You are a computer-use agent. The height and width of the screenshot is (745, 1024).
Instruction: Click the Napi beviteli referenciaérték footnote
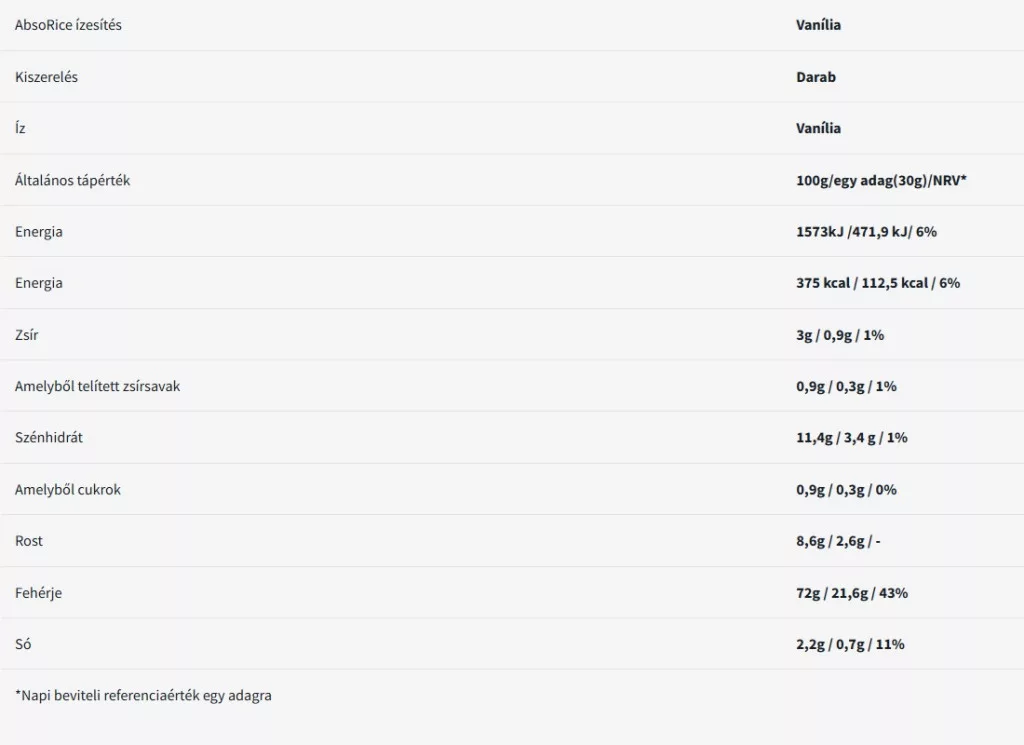point(143,695)
